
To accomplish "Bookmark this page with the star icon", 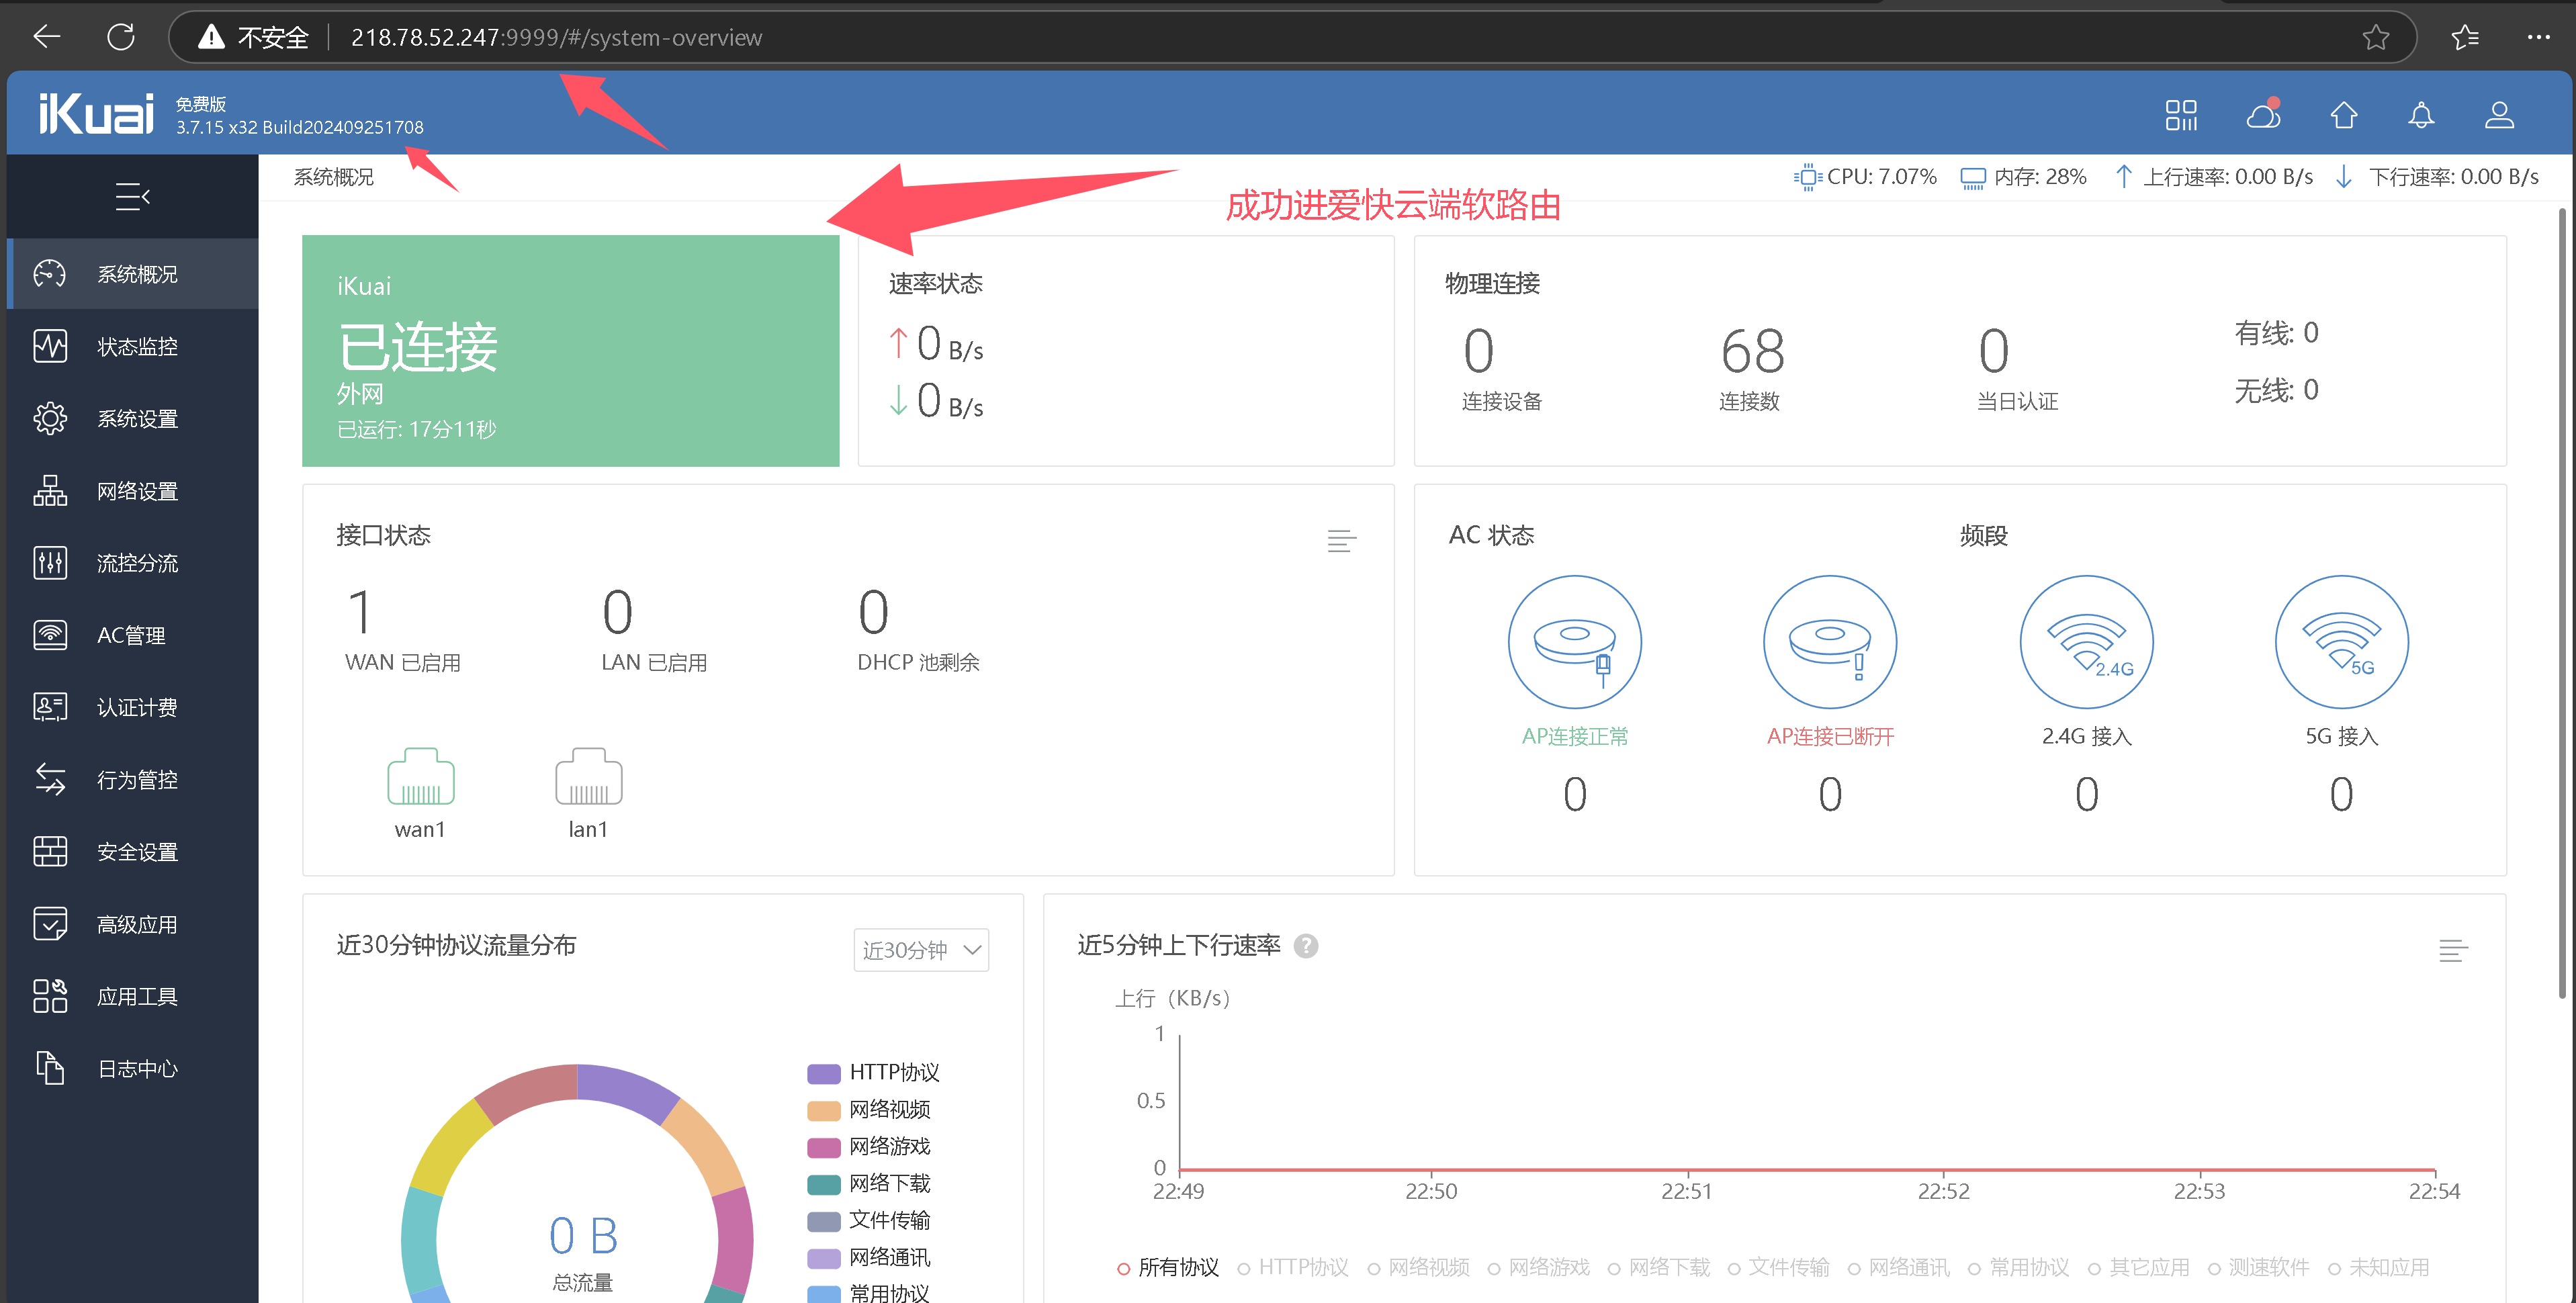I will [2375, 38].
